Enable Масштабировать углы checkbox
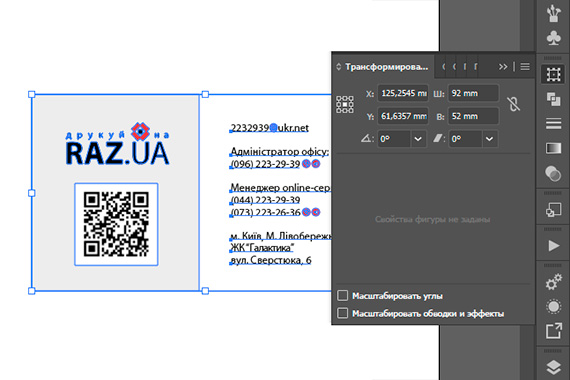This screenshot has width=570, height=380. coord(342,295)
